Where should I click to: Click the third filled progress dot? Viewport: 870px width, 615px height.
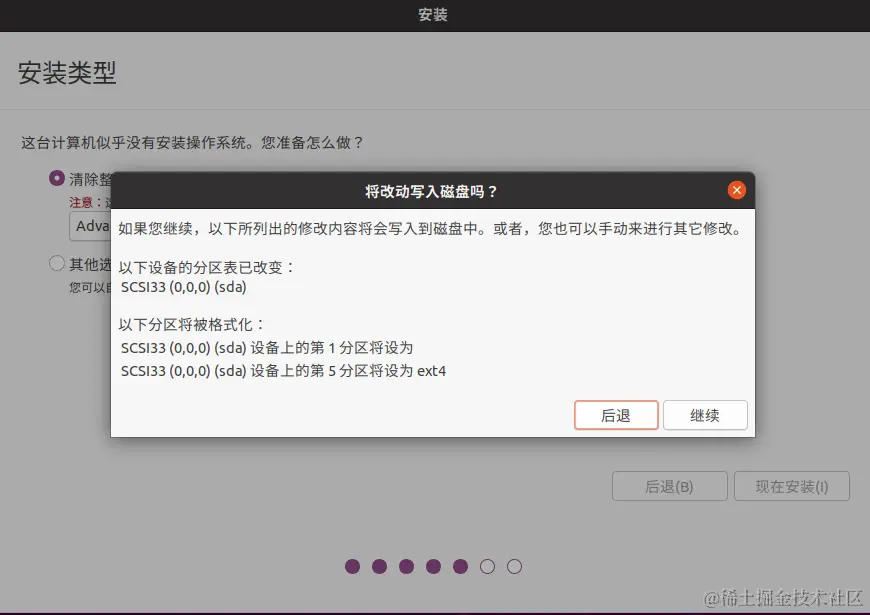406,566
